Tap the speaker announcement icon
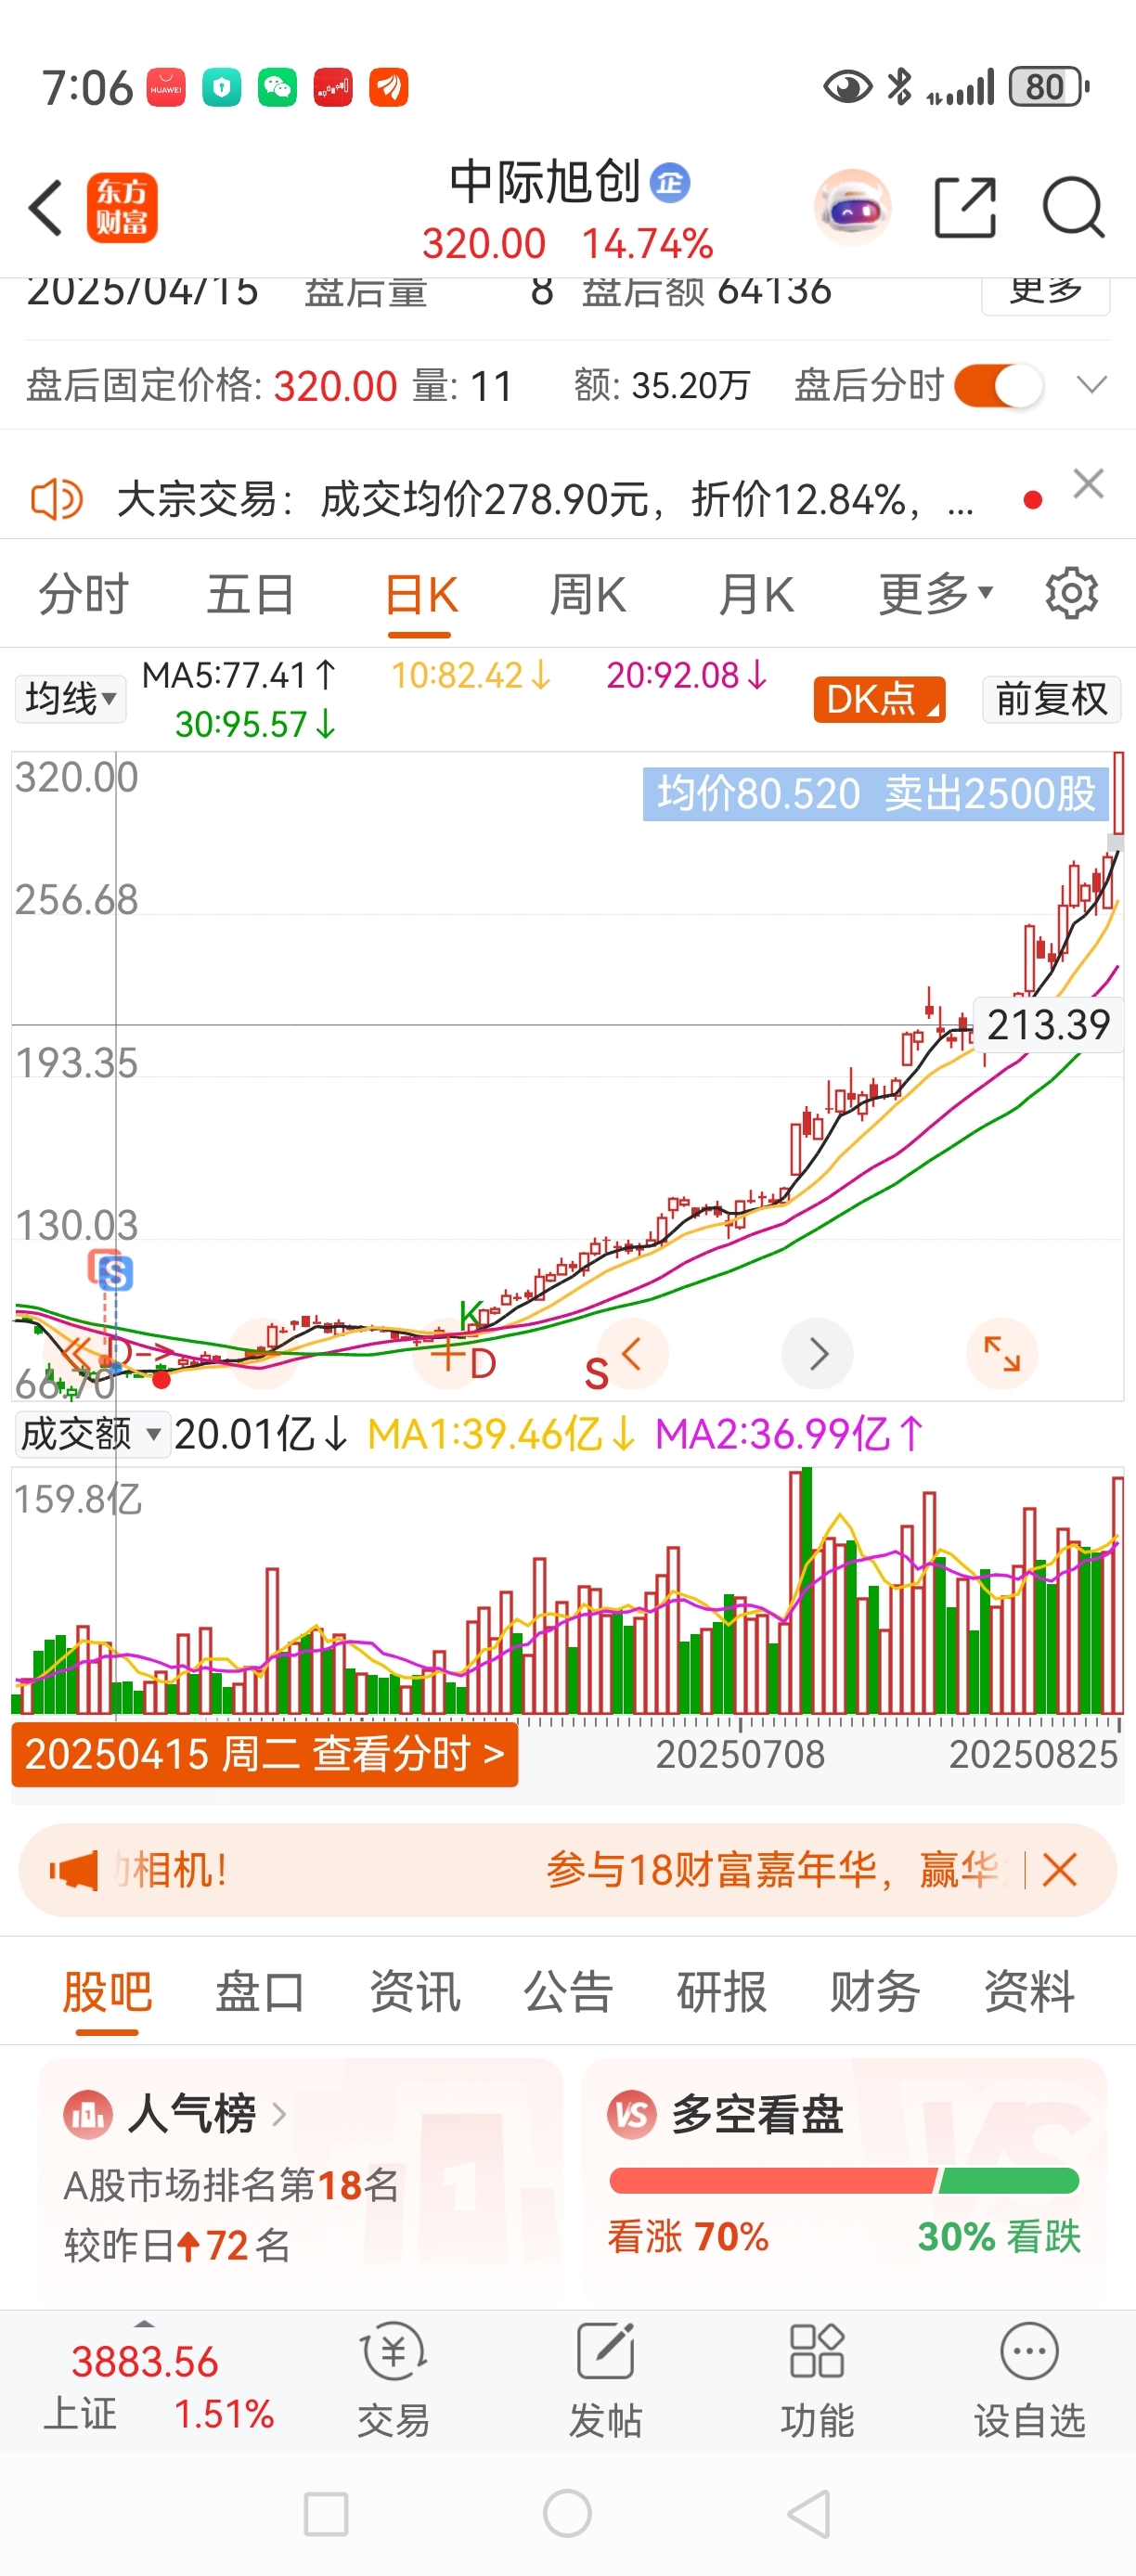 point(57,498)
